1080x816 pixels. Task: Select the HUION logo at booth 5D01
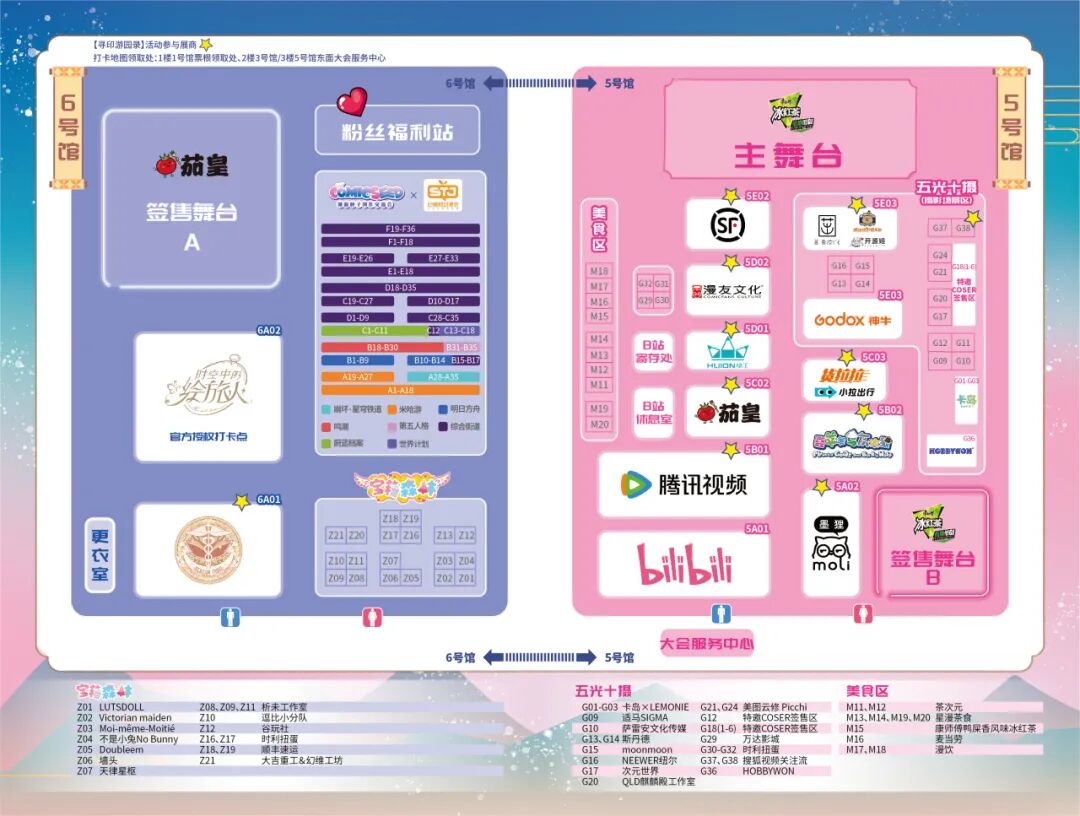tap(727, 352)
